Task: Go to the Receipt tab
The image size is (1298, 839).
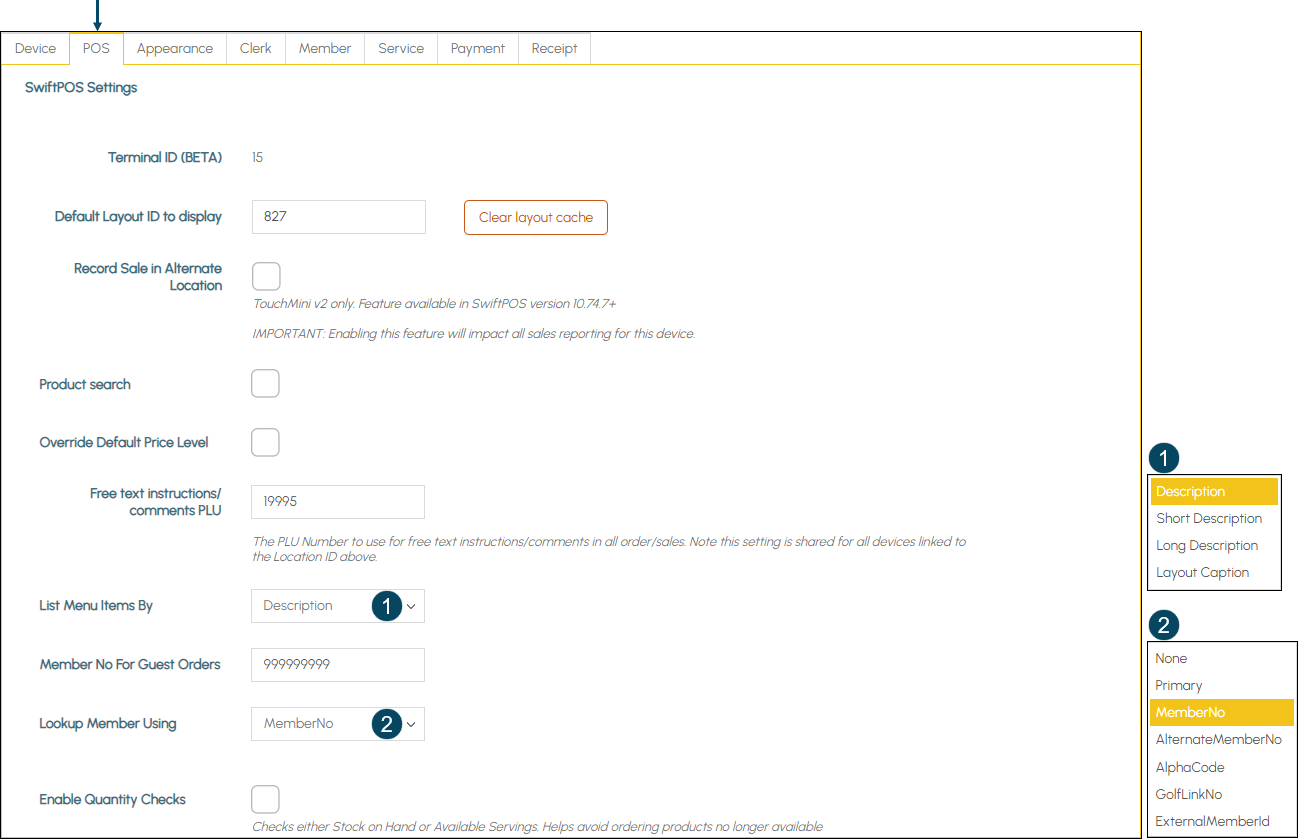Action: coord(555,48)
